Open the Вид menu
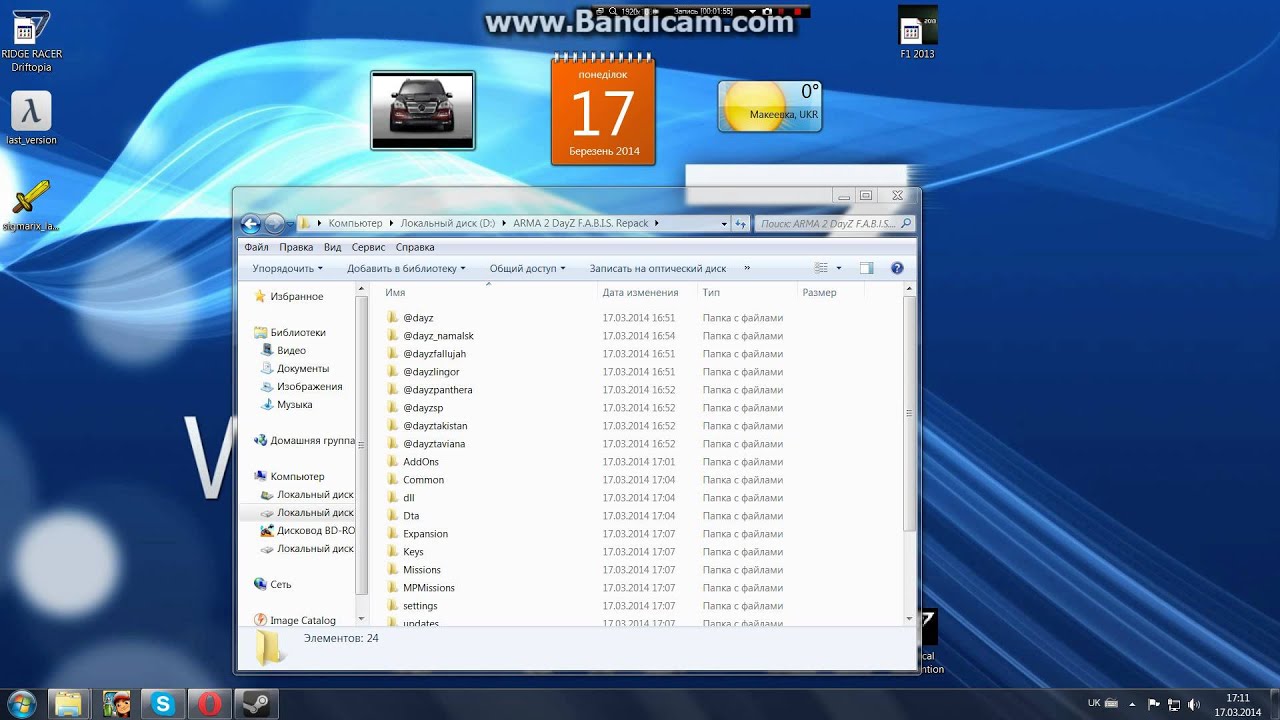The width and height of the screenshot is (1280, 720). coord(333,247)
